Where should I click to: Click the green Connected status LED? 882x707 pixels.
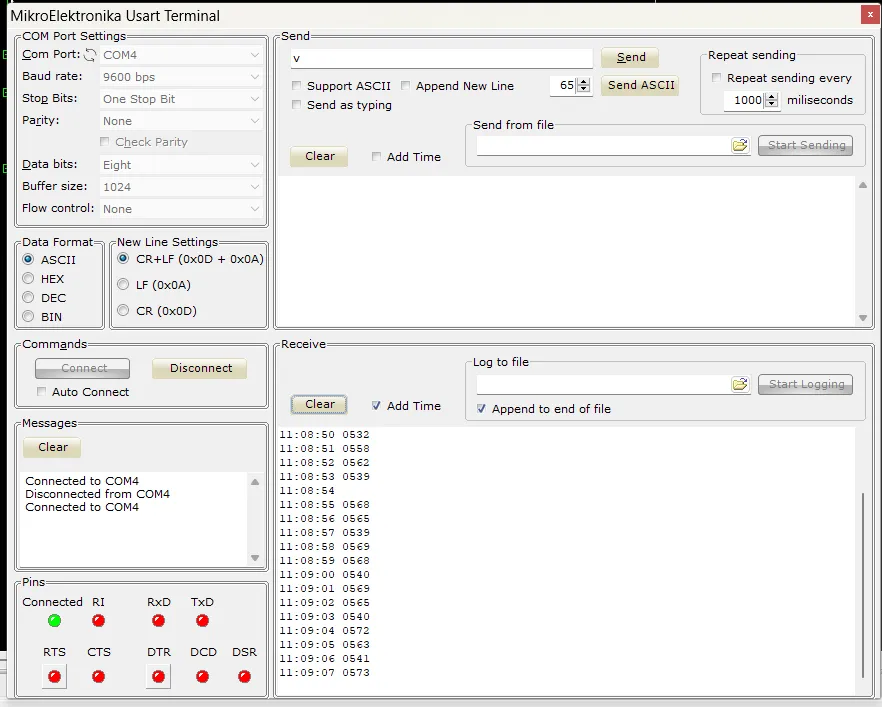[55, 620]
